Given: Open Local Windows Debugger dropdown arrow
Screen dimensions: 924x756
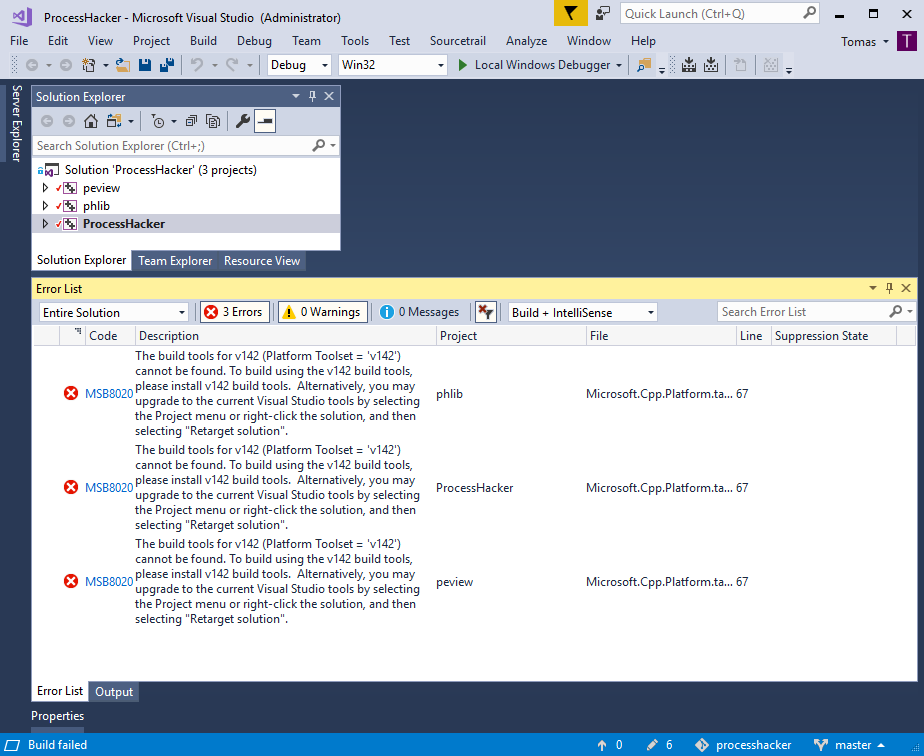Looking at the screenshot, I should point(619,65).
